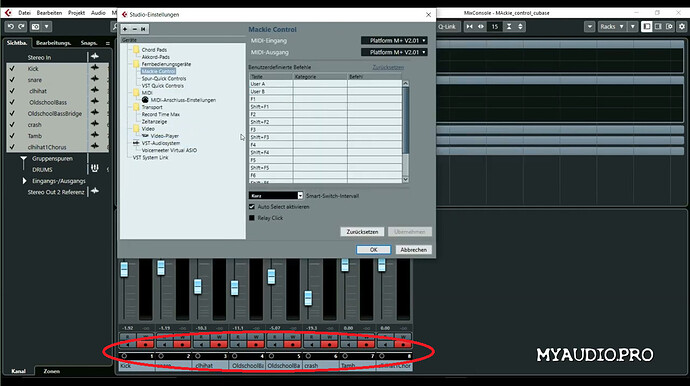Screen dimensions: 690x386
Task: Click the waveform icon next to Stereo In
Action: coord(95,56)
